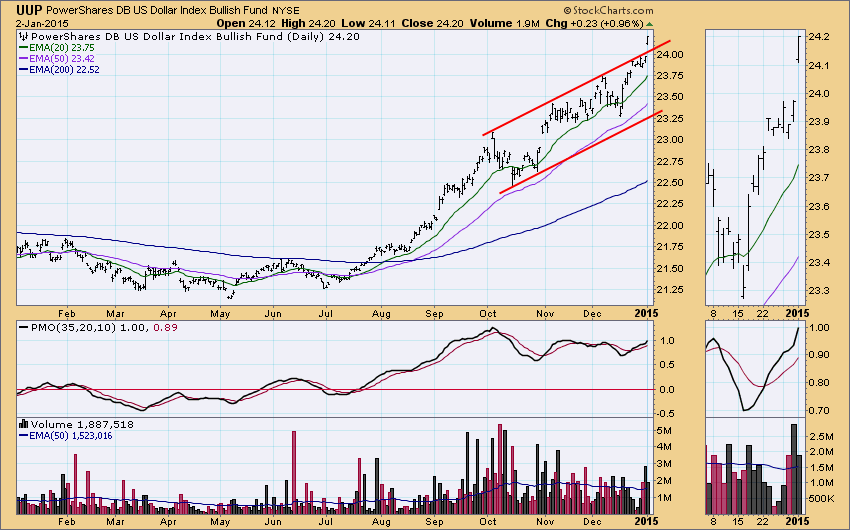850x530 pixels.
Task: Click the 2-Jan-2015 date label
Action: coord(42,23)
